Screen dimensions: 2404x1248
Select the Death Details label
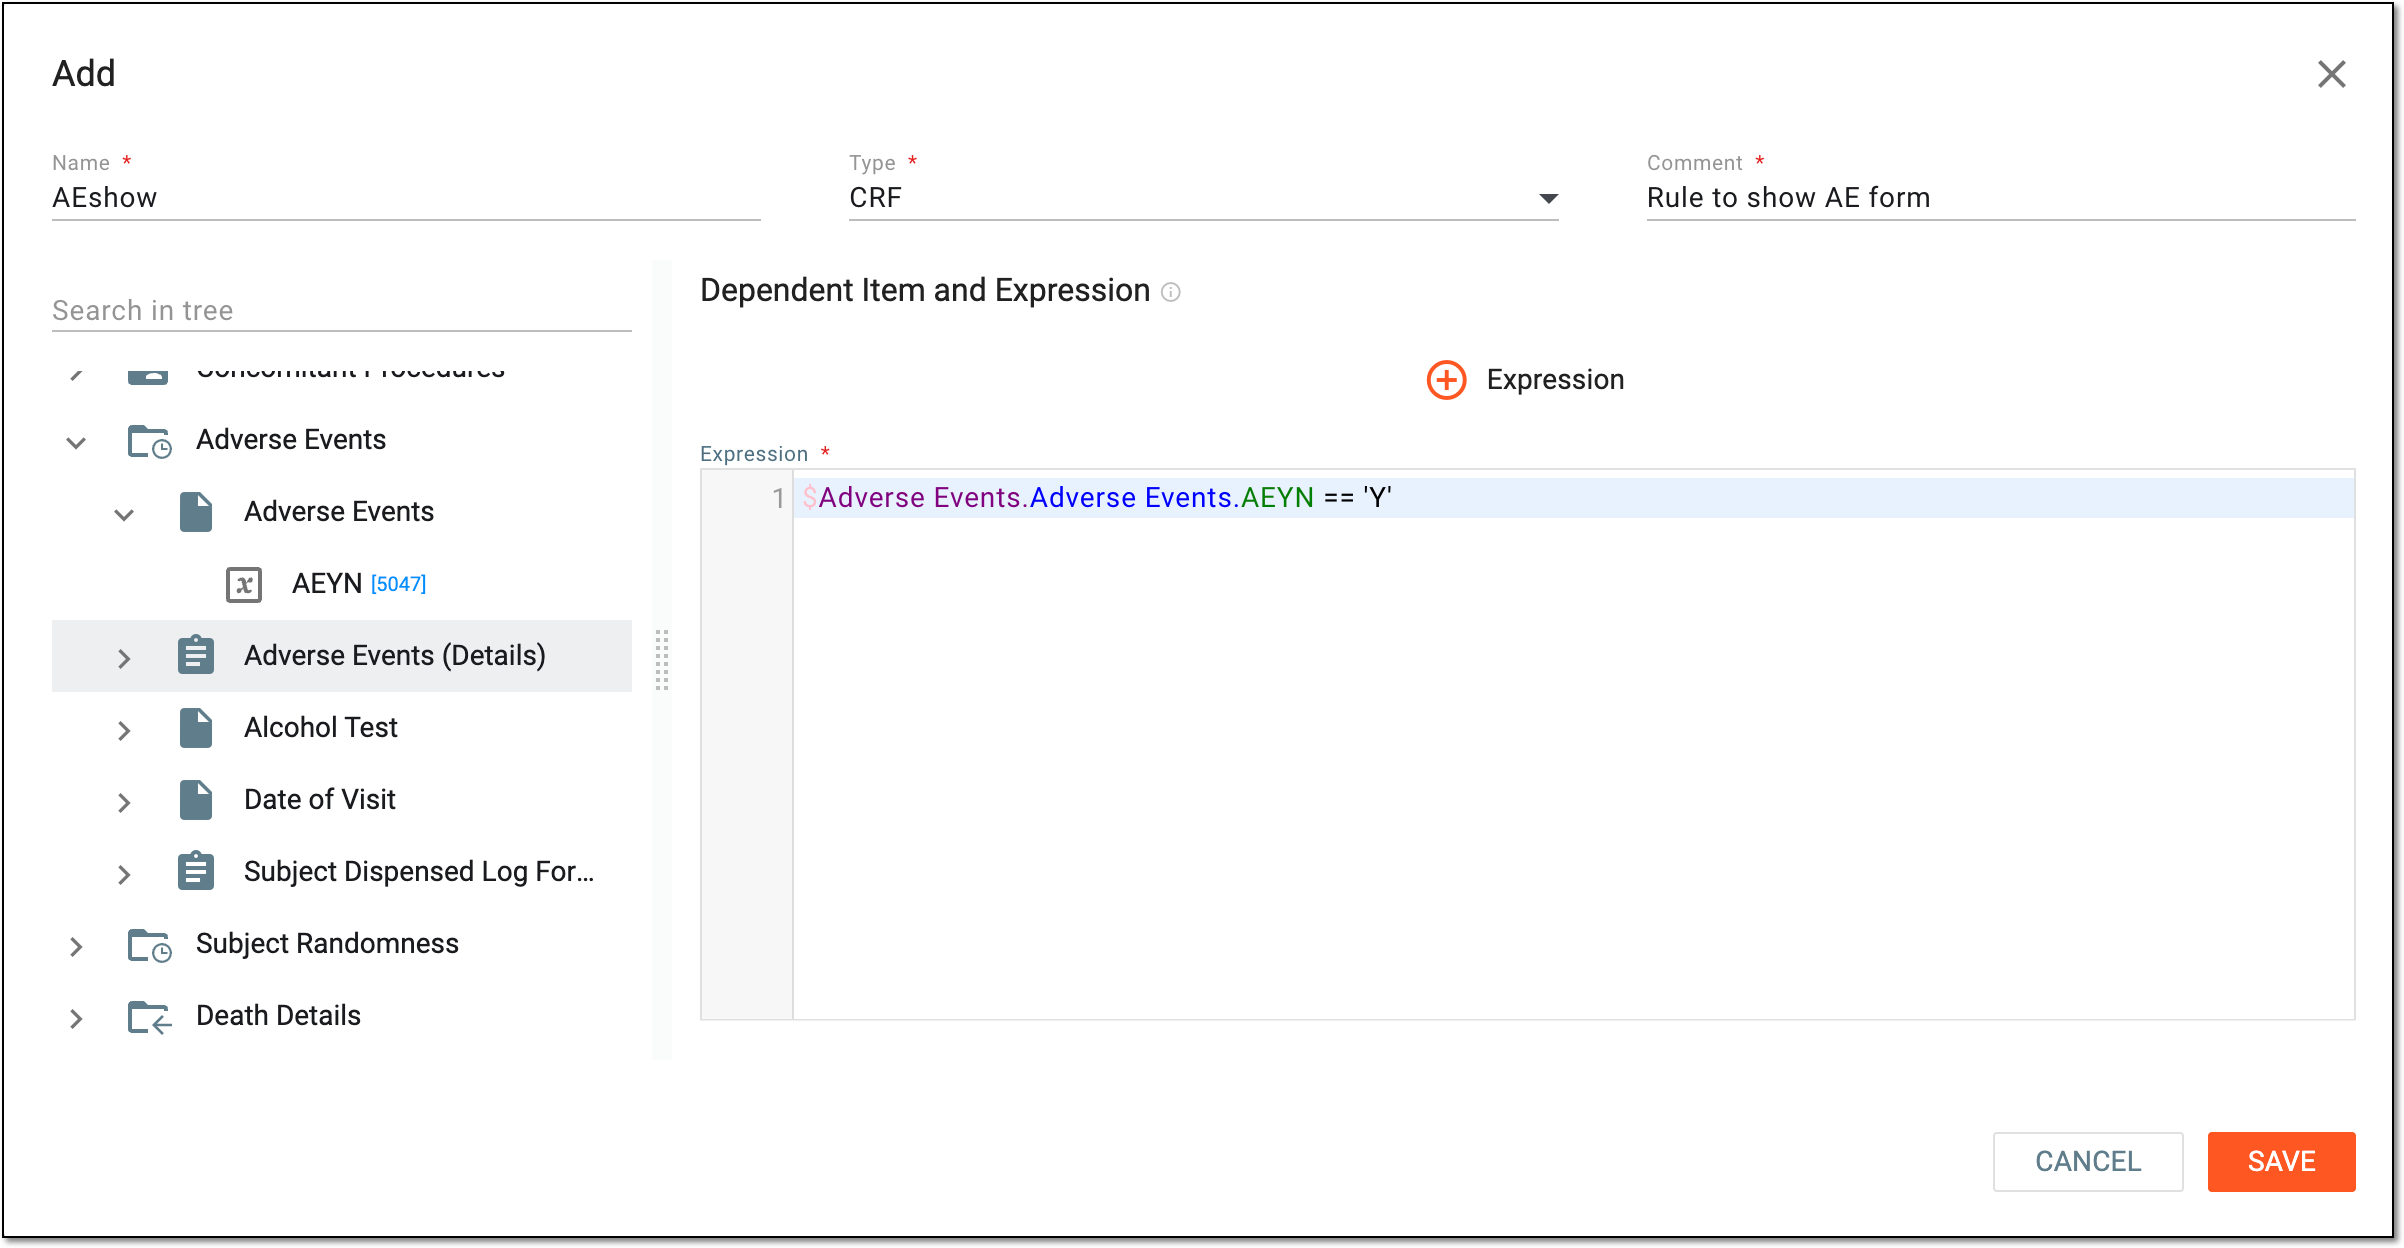(278, 1015)
